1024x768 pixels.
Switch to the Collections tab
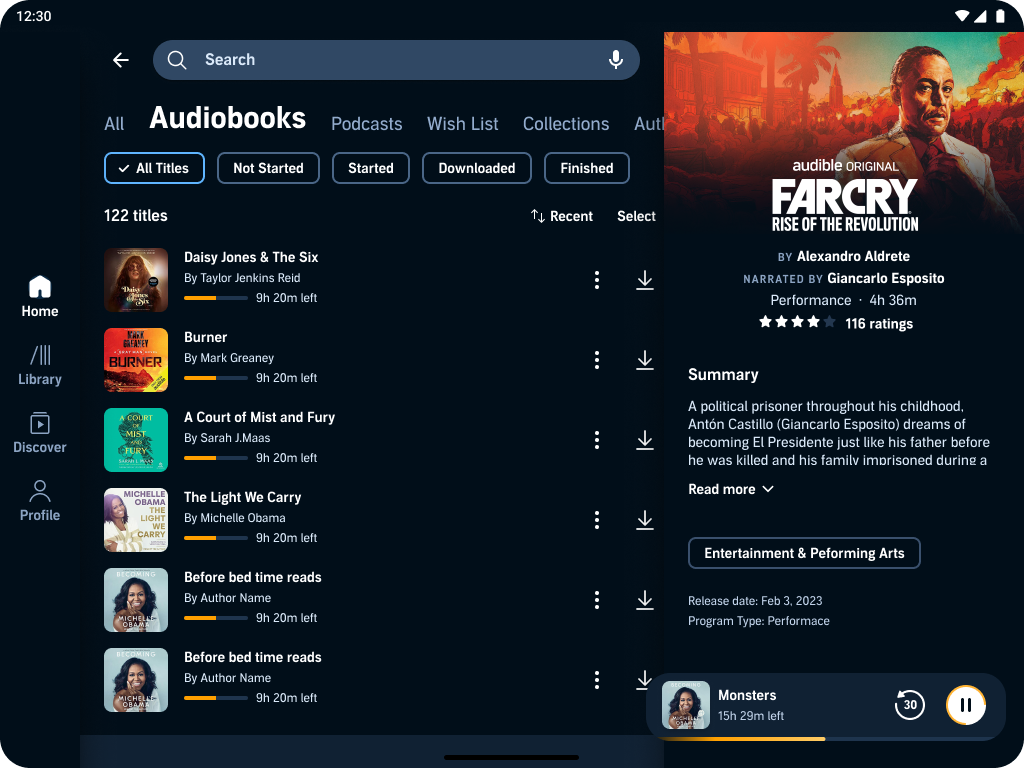566,124
